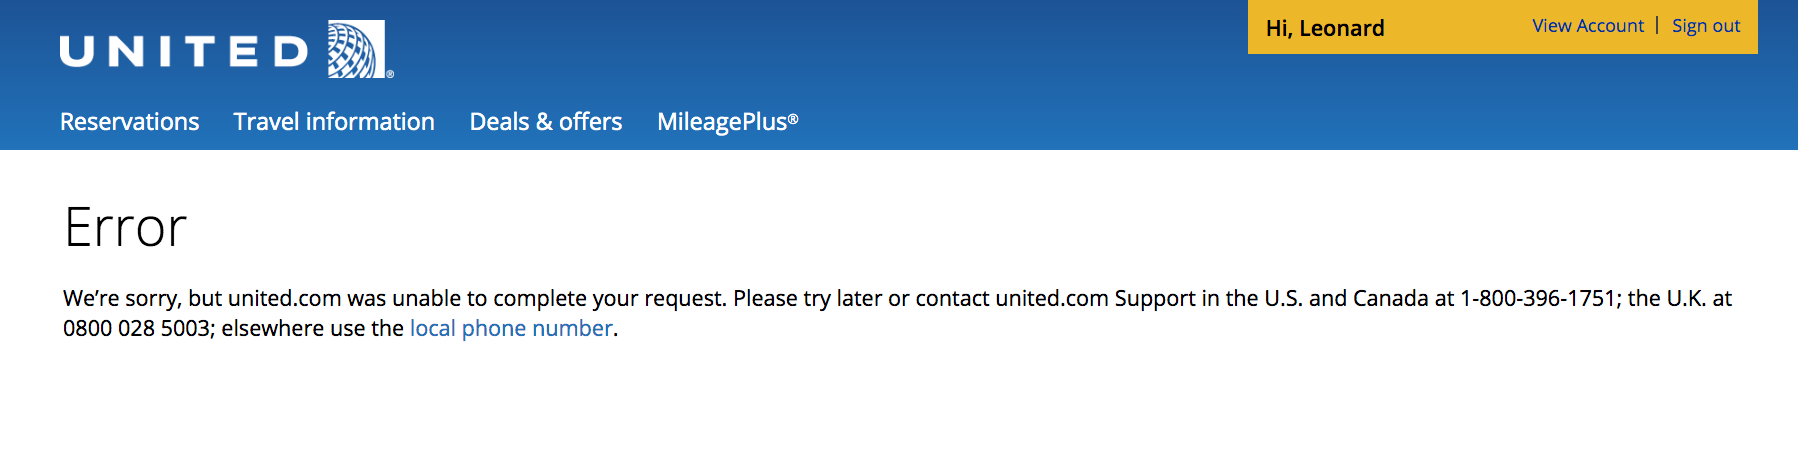Click the View Account link
The width and height of the screenshot is (1798, 468).
click(x=1588, y=26)
